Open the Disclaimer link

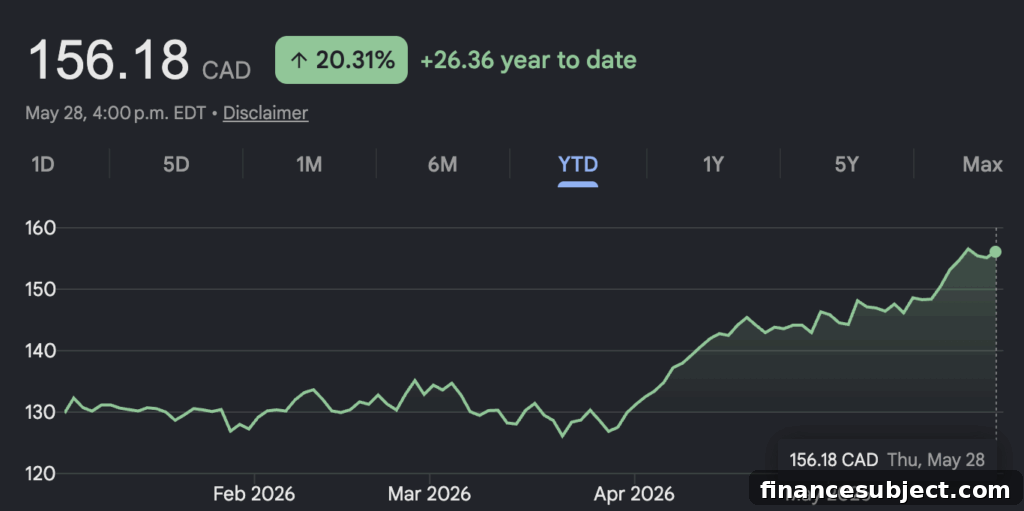[265, 113]
